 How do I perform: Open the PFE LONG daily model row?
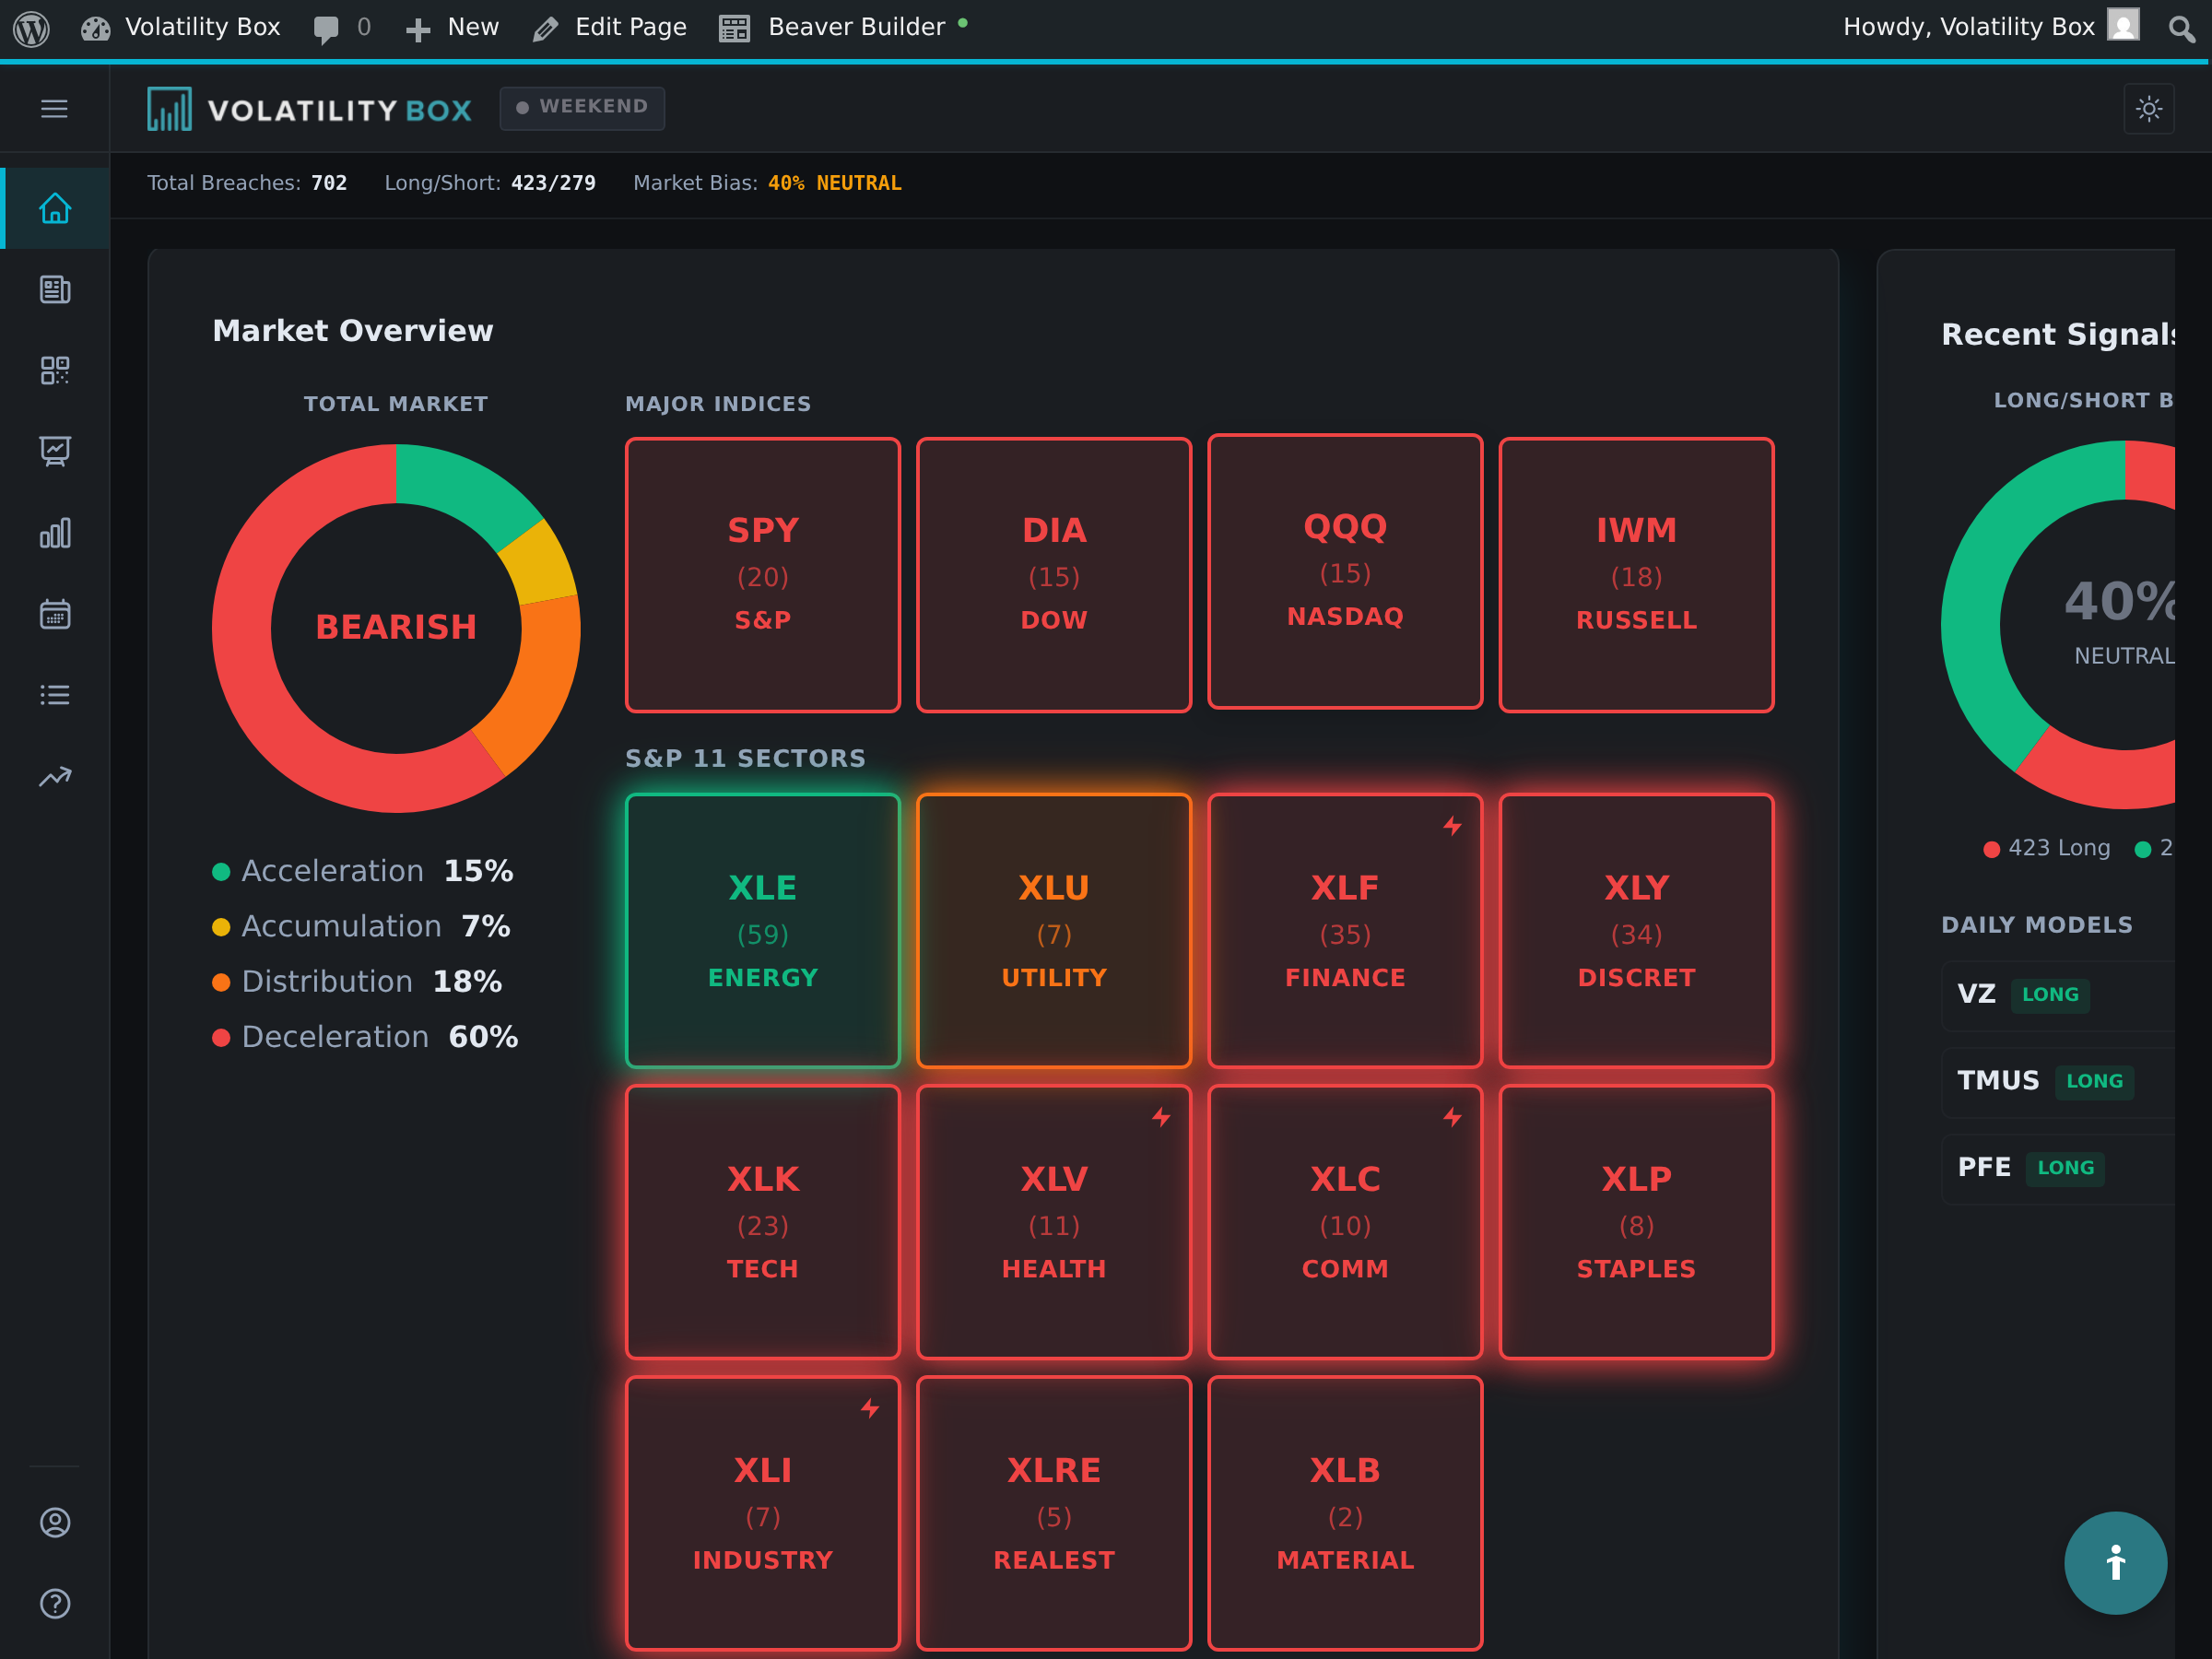(x=2058, y=1168)
